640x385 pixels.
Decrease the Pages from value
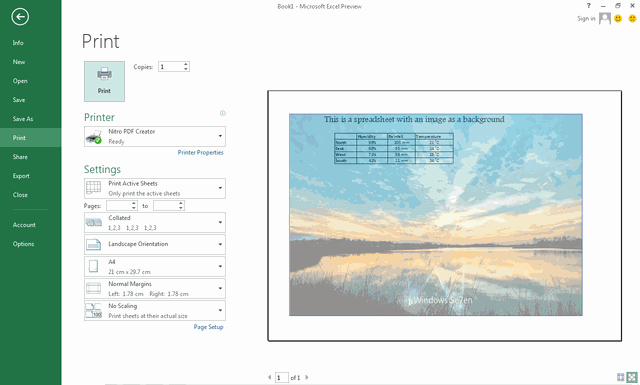point(133,208)
